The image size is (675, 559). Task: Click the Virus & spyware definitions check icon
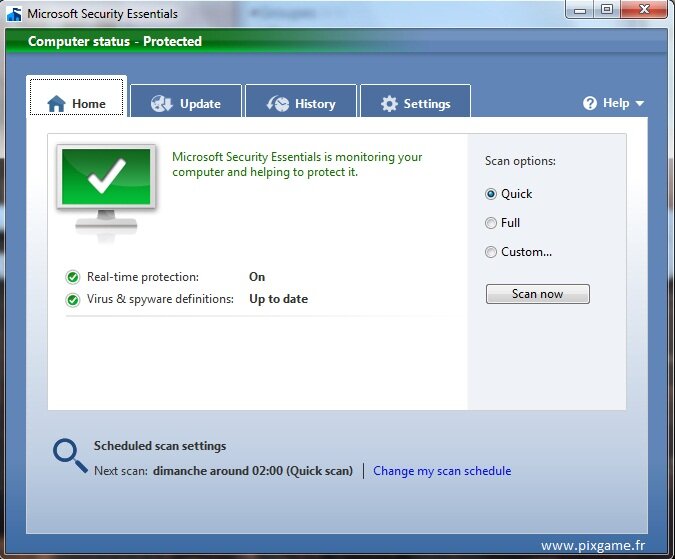[x=73, y=300]
